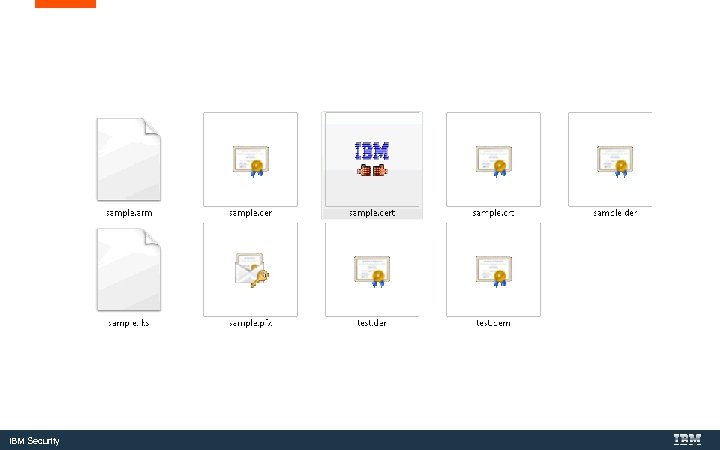Screen dimensions: 720x450
Task: Select the certificate icon above sample.crt
Action: tap(494, 161)
